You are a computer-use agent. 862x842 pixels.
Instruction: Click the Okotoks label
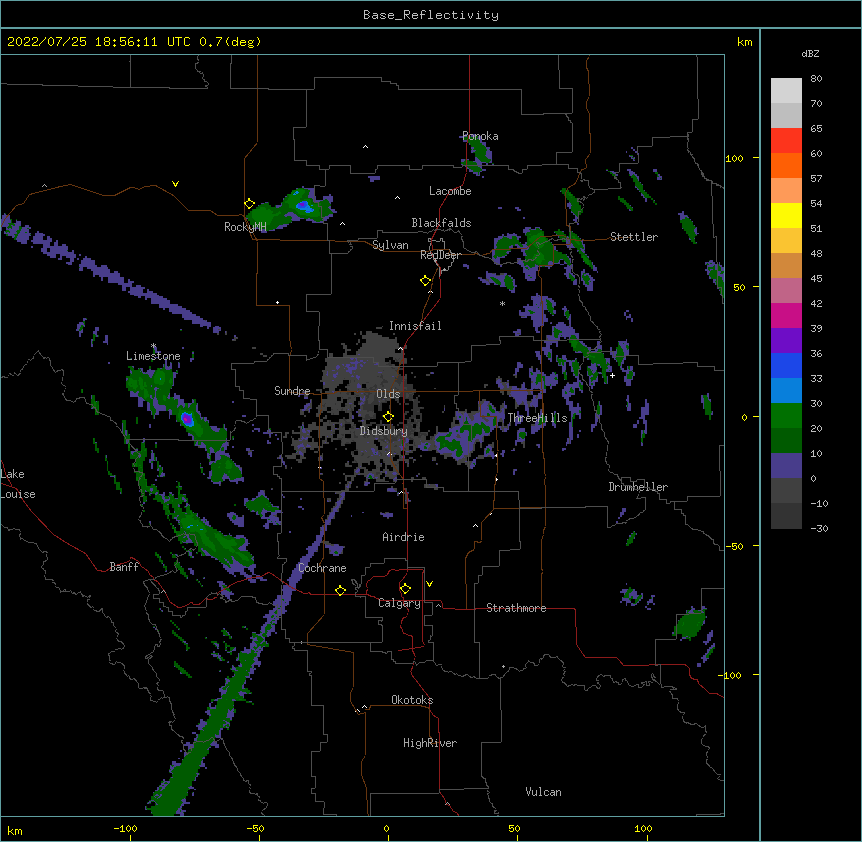[x=412, y=700]
